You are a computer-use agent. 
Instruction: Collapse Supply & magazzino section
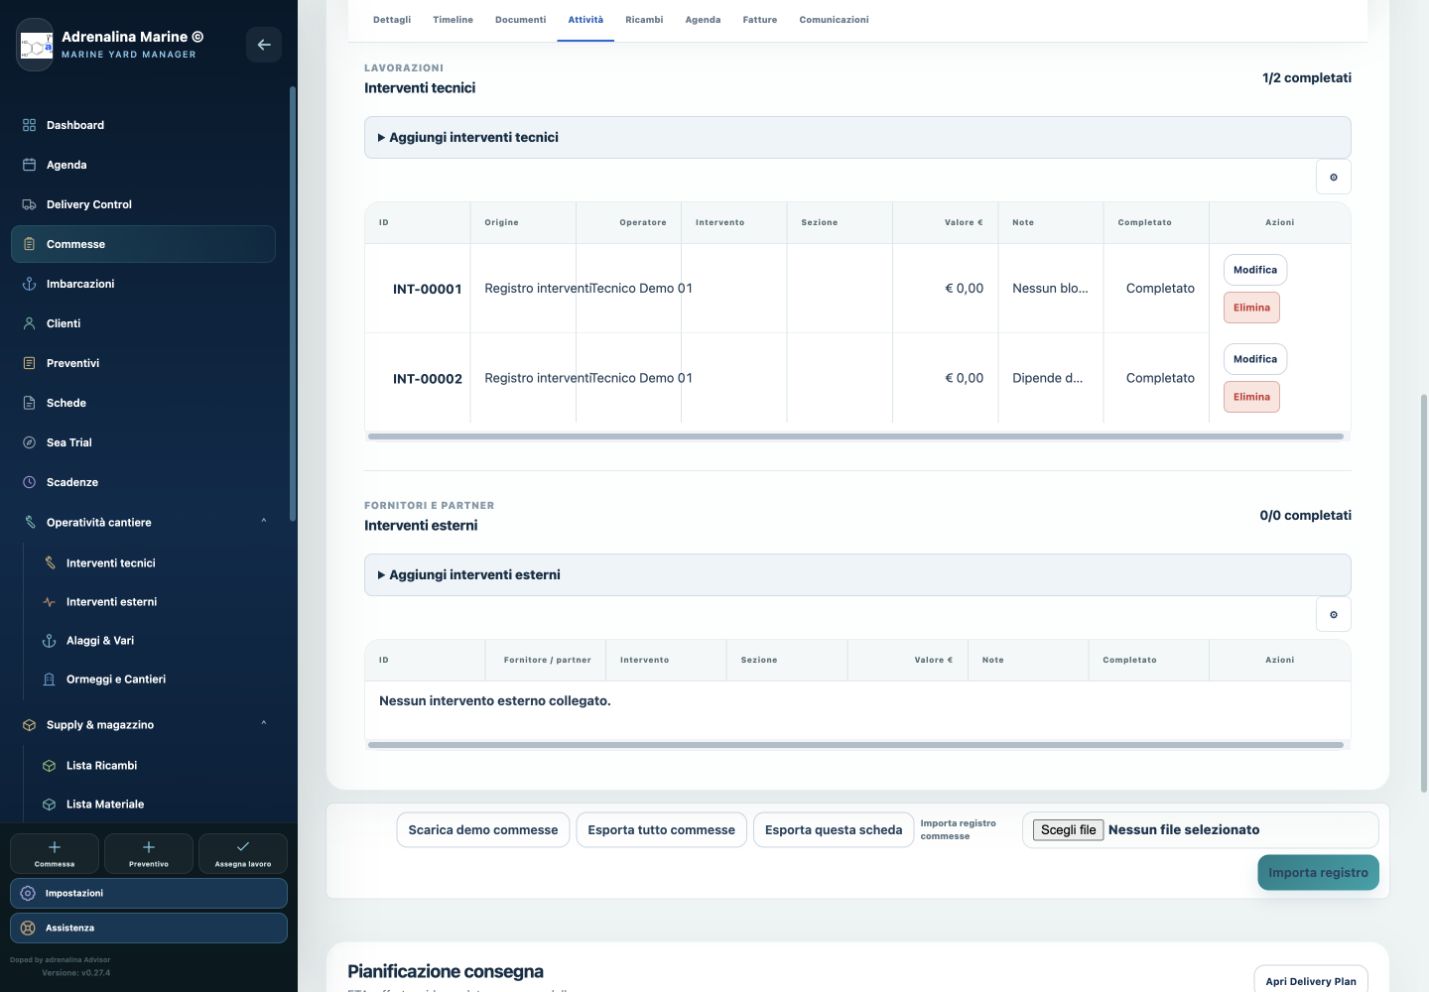tap(264, 724)
